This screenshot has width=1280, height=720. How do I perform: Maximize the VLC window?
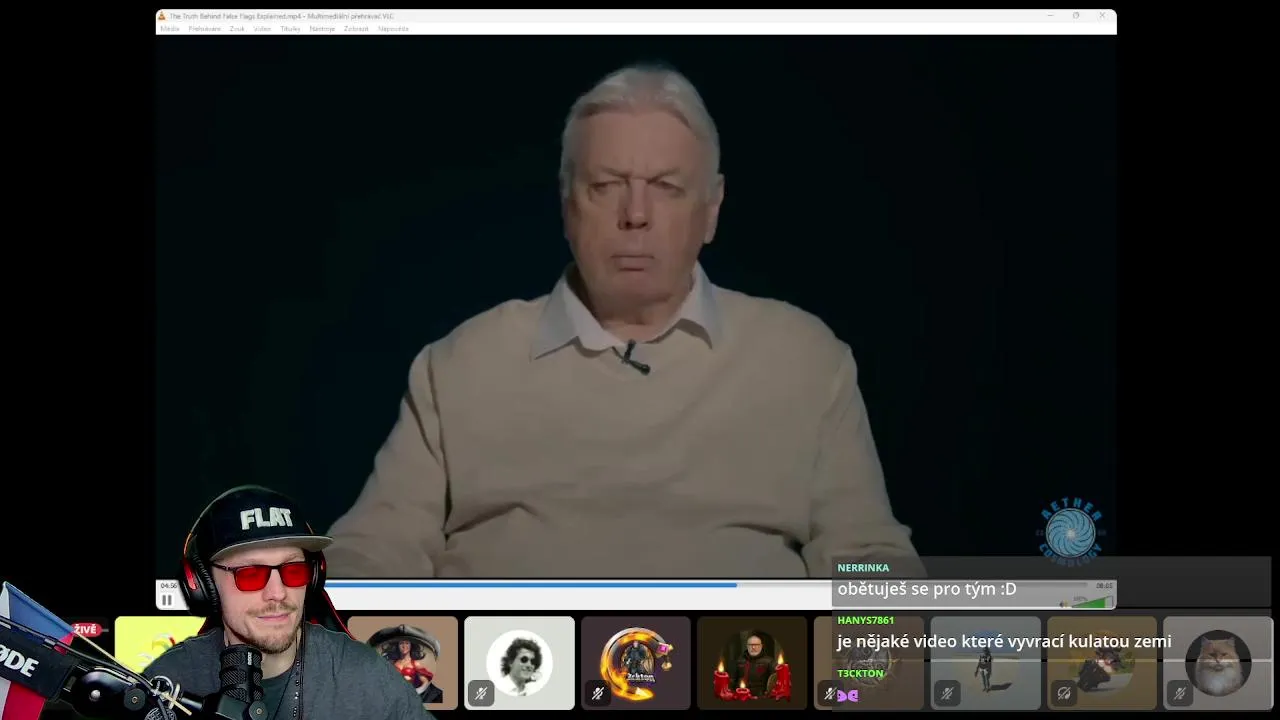1076,16
